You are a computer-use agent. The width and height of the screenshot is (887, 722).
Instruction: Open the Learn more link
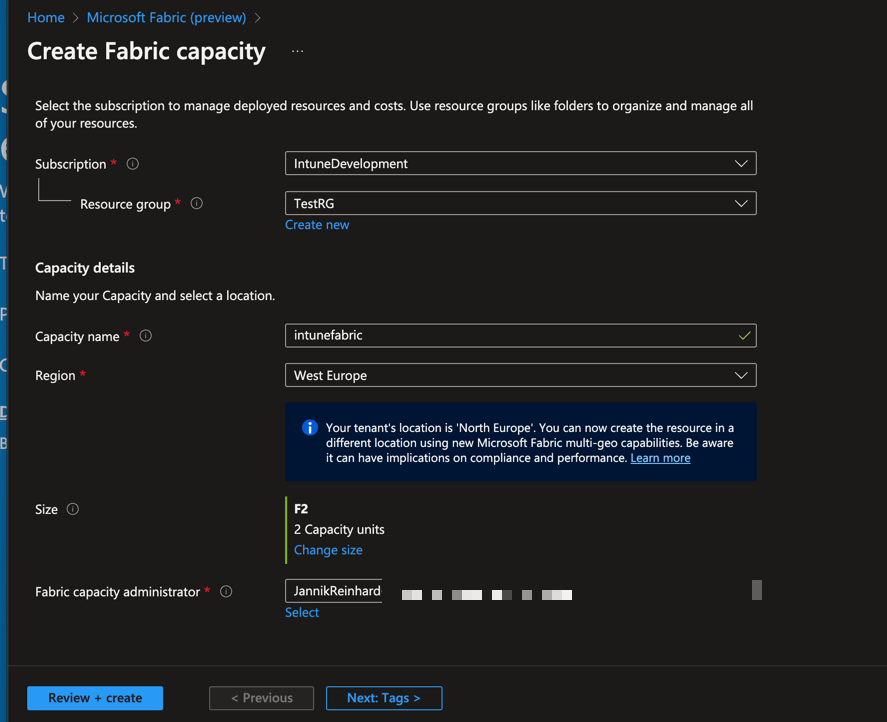click(x=660, y=458)
